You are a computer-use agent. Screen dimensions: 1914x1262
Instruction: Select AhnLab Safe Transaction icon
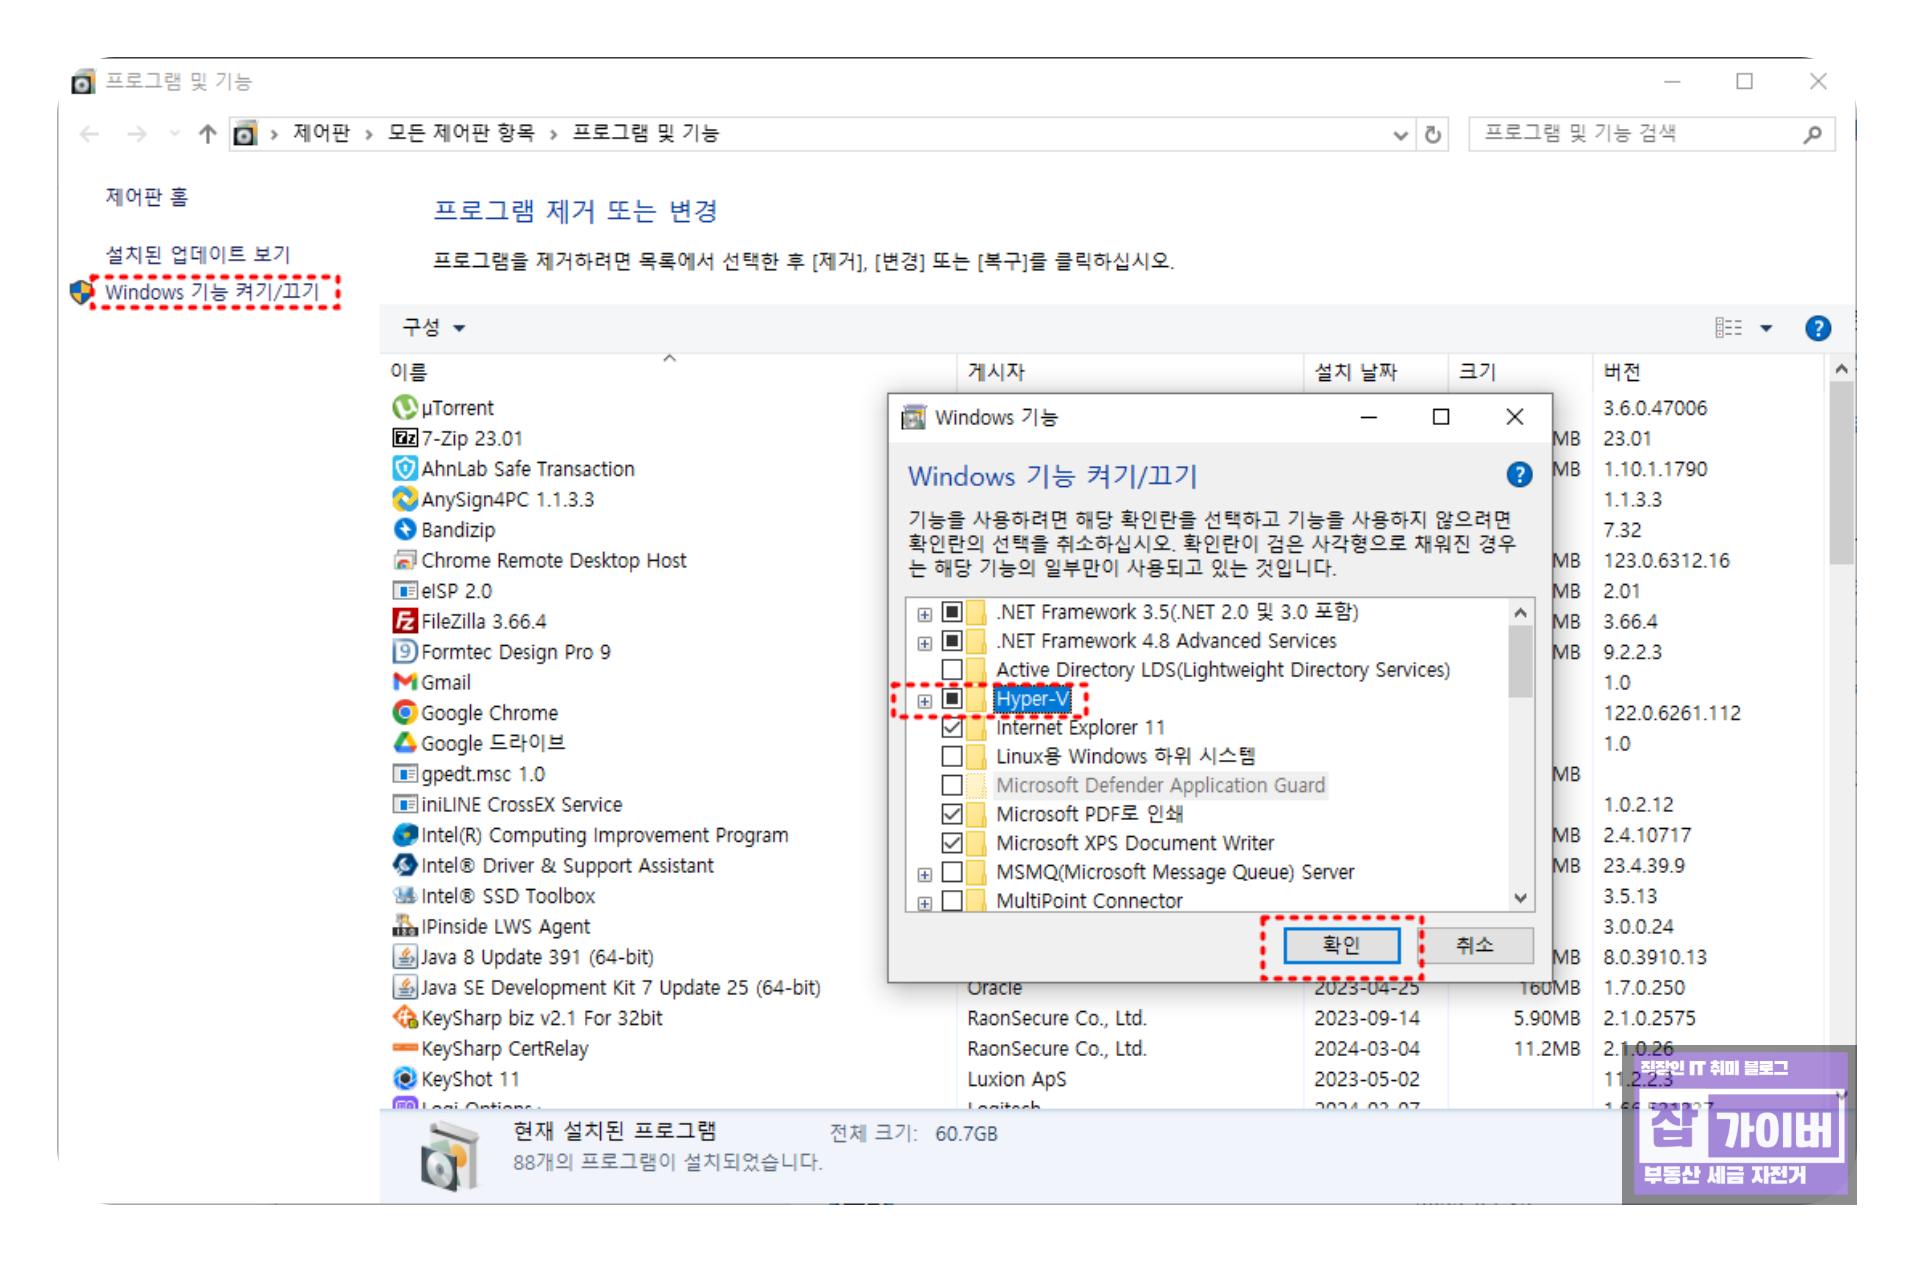click(404, 469)
